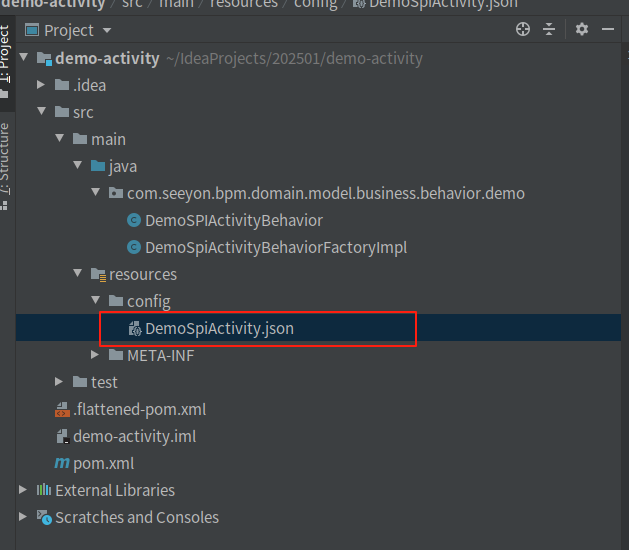Screen dimensions: 629x550
Task: Collapse the src folder
Action: (x=41, y=112)
